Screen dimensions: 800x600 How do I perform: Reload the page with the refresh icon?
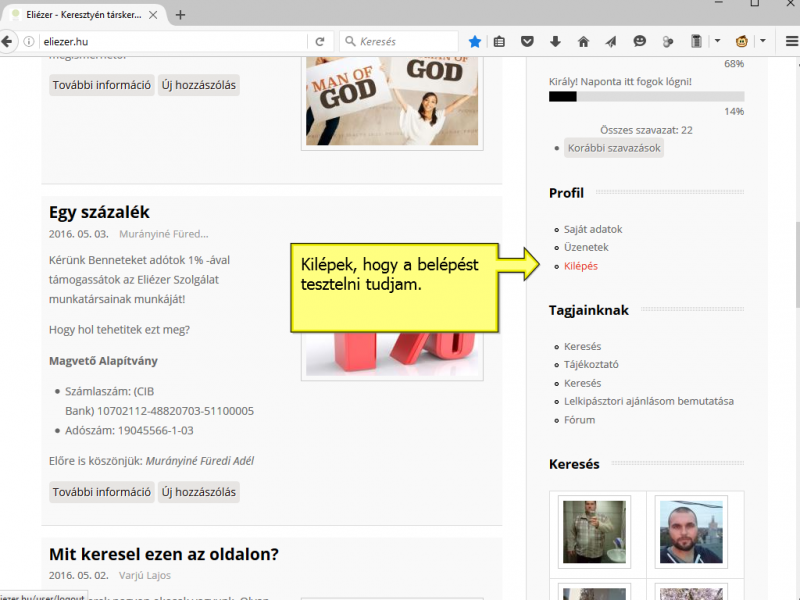(x=320, y=41)
